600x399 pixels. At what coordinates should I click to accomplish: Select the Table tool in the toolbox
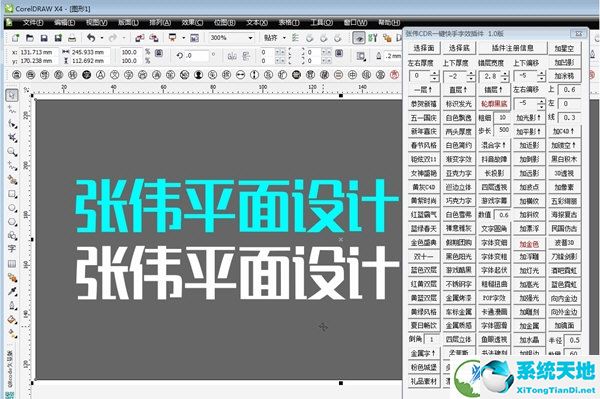coord(12,263)
